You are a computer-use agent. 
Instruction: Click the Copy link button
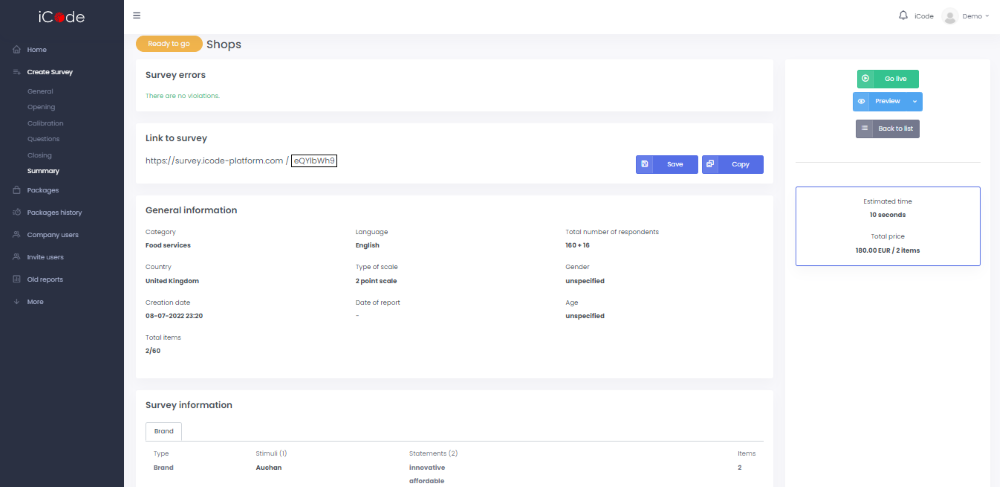tap(732, 164)
